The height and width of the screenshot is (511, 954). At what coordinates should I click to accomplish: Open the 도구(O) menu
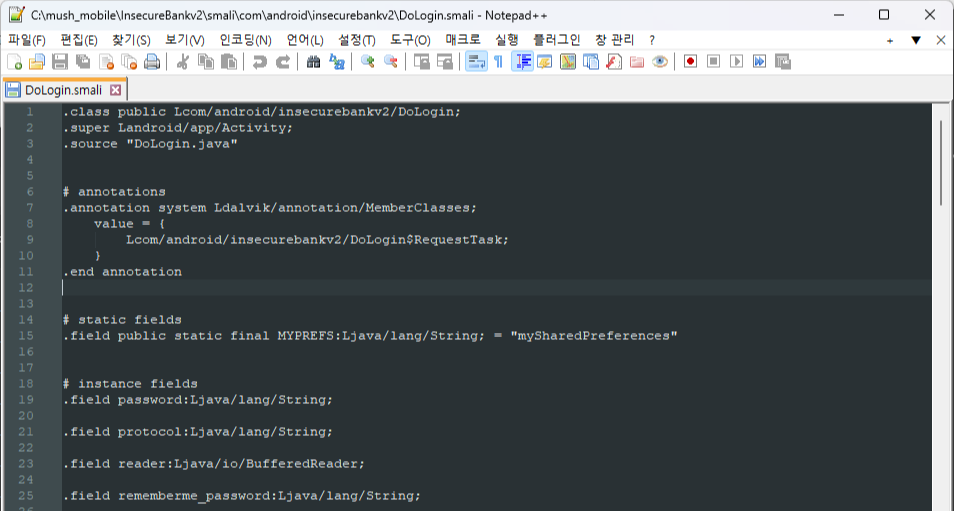click(x=410, y=40)
